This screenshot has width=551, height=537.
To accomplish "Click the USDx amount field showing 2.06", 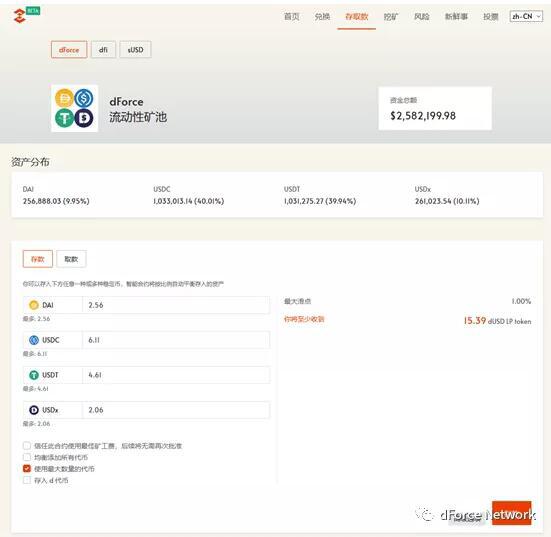I will tap(176, 410).
